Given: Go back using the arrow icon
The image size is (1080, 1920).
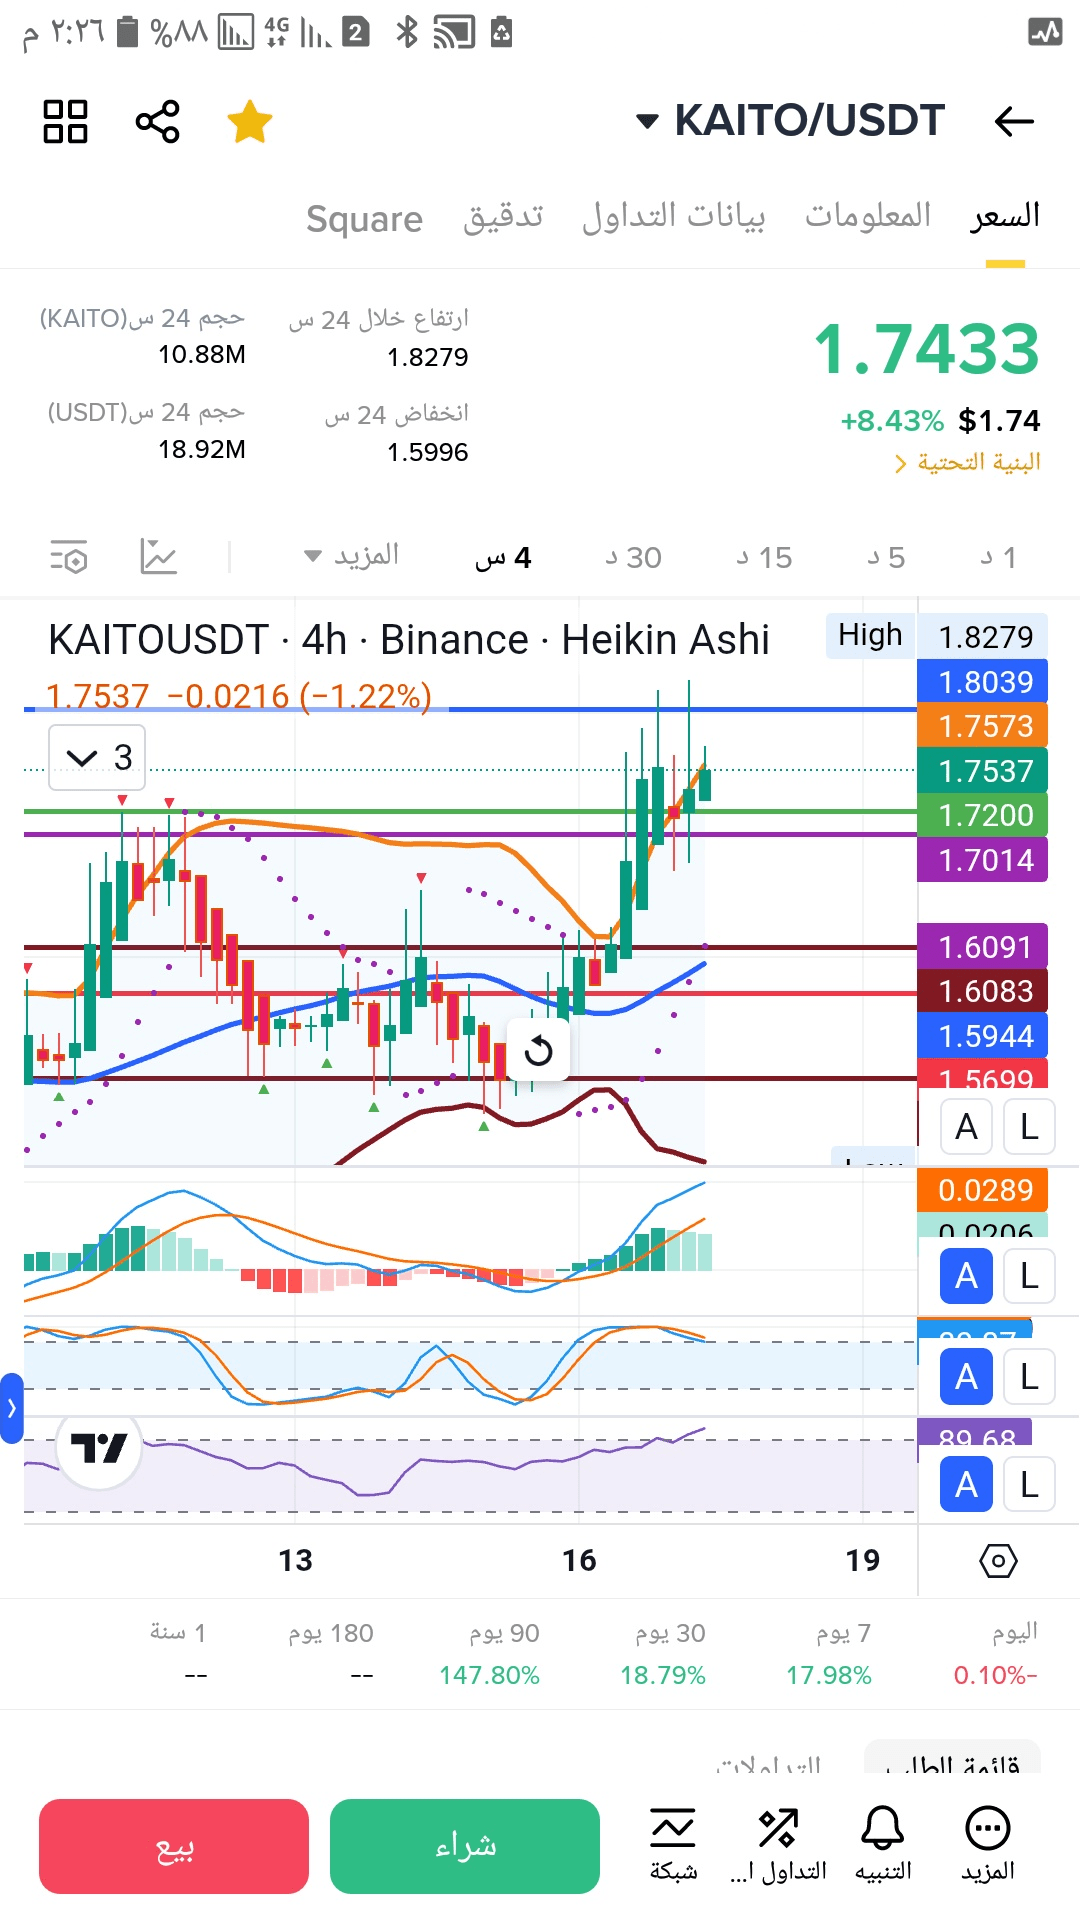Looking at the screenshot, I should click(1014, 122).
